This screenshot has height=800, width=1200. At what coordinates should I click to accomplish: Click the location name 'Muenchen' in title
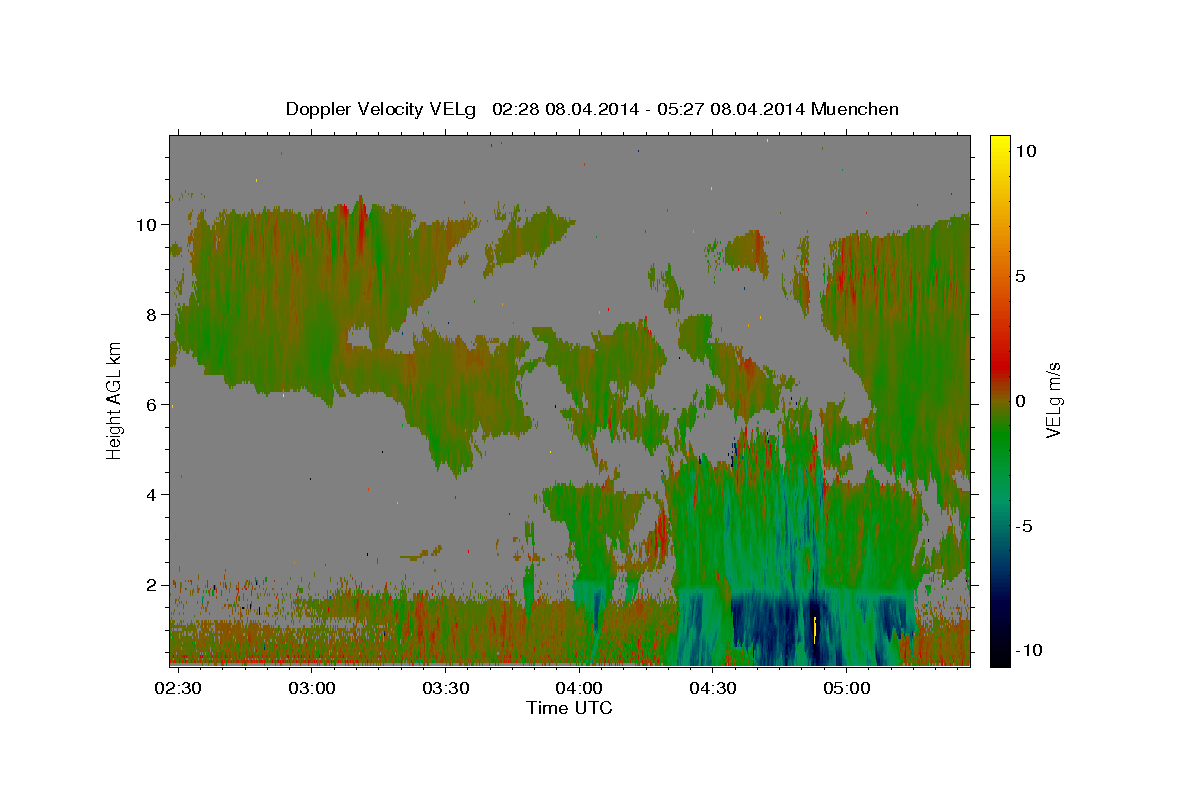(855, 109)
